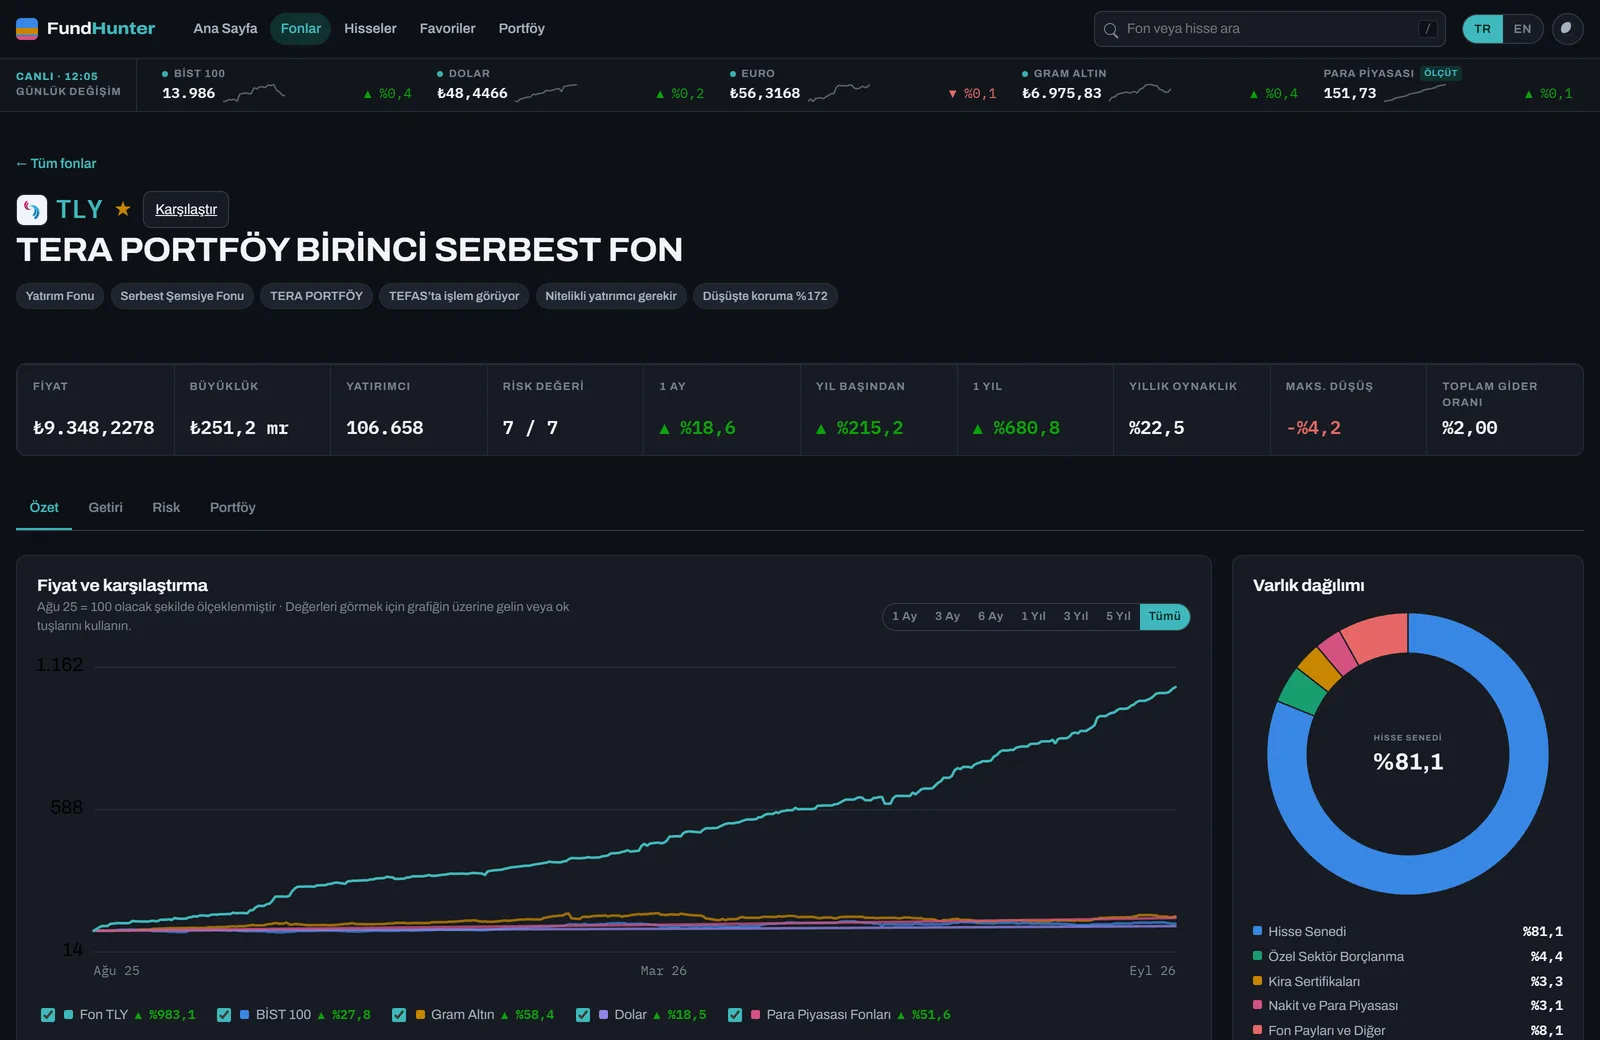Open the BİST 100 sparkline chart

coord(254,93)
